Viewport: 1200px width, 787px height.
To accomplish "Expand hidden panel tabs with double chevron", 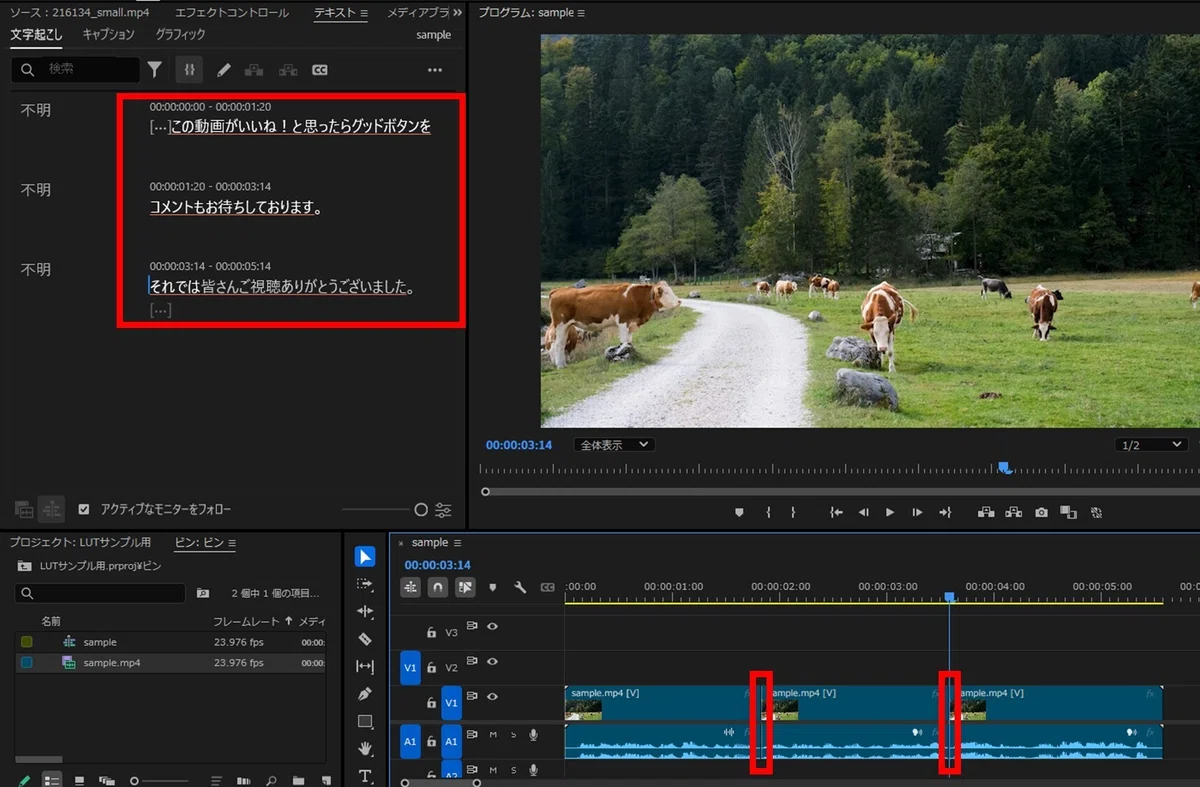I will pyautogui.click(x=457, y=13).
